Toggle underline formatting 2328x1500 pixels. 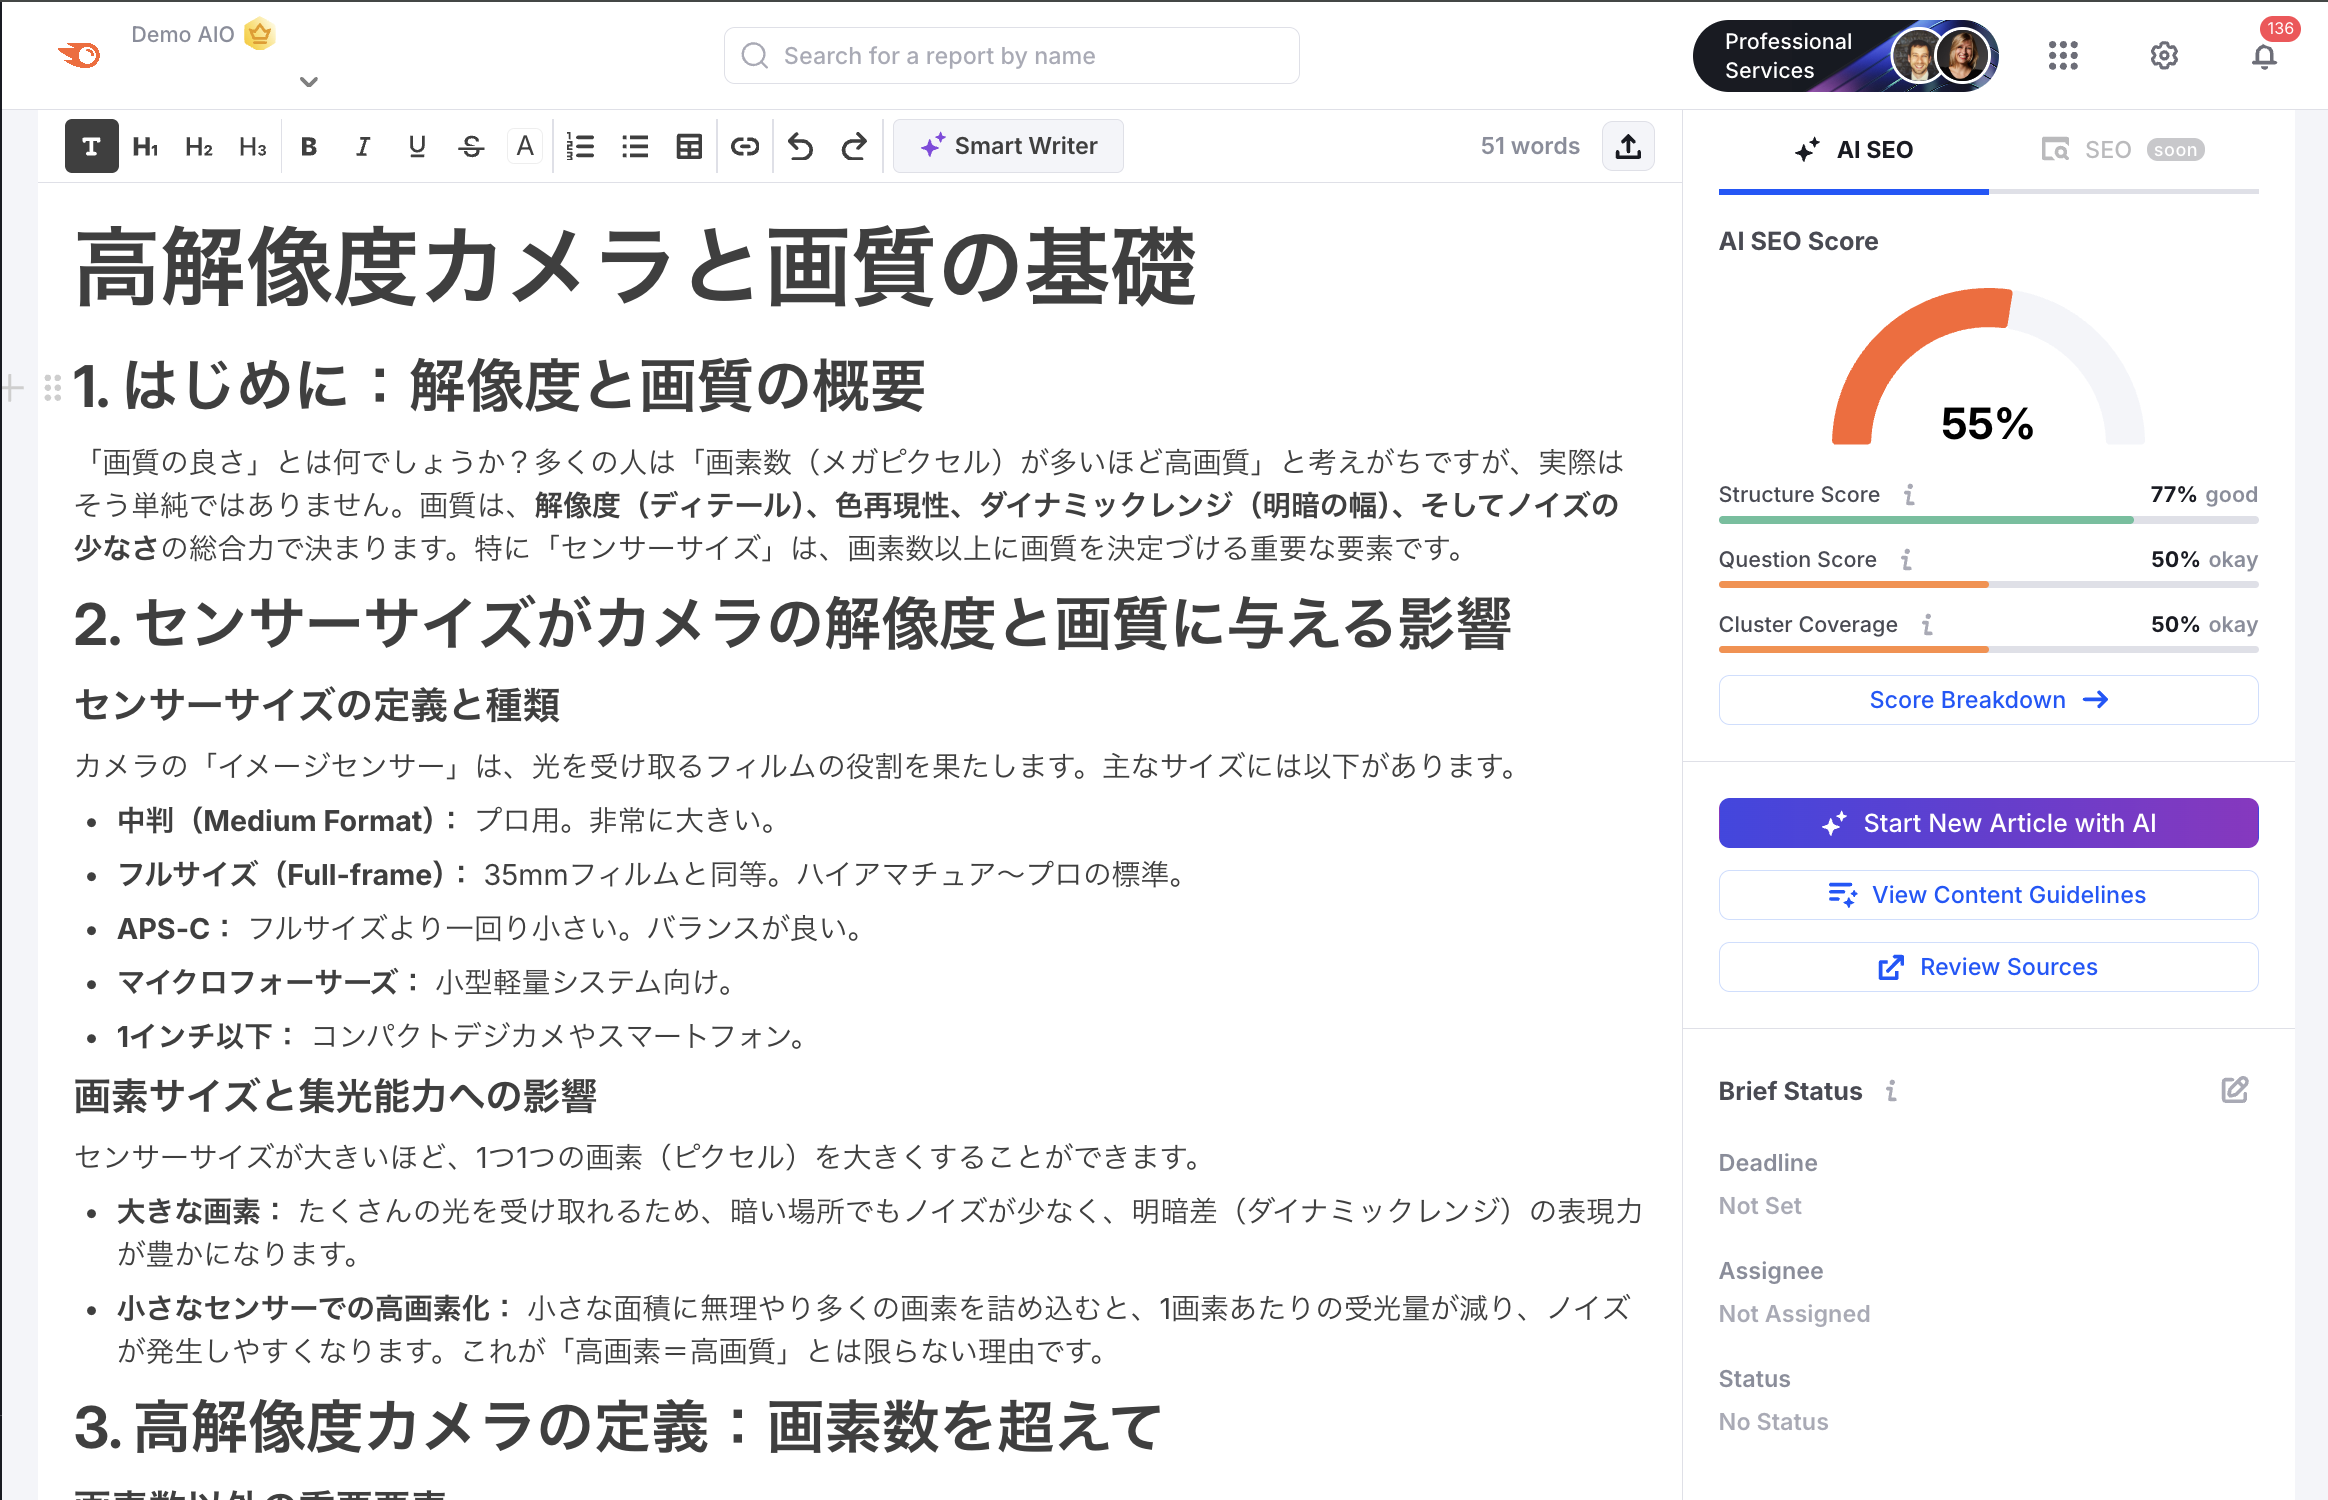click(x=417, y=147)
